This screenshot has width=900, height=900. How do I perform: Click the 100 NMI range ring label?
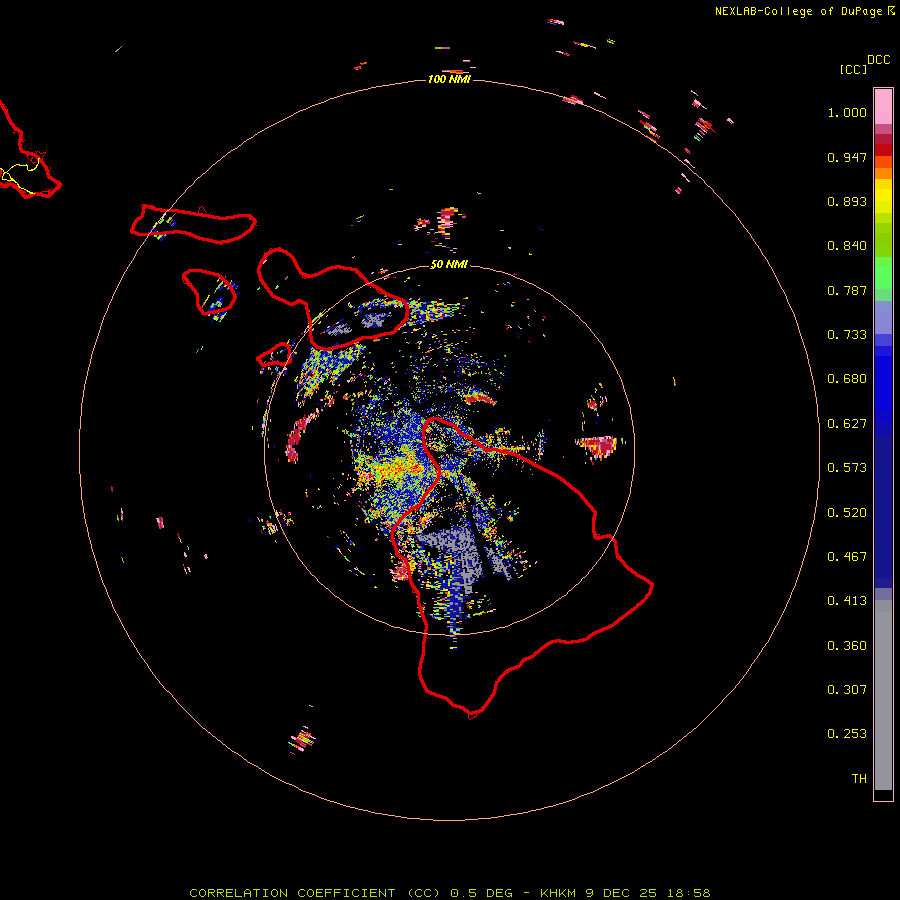tap(449, 79)
